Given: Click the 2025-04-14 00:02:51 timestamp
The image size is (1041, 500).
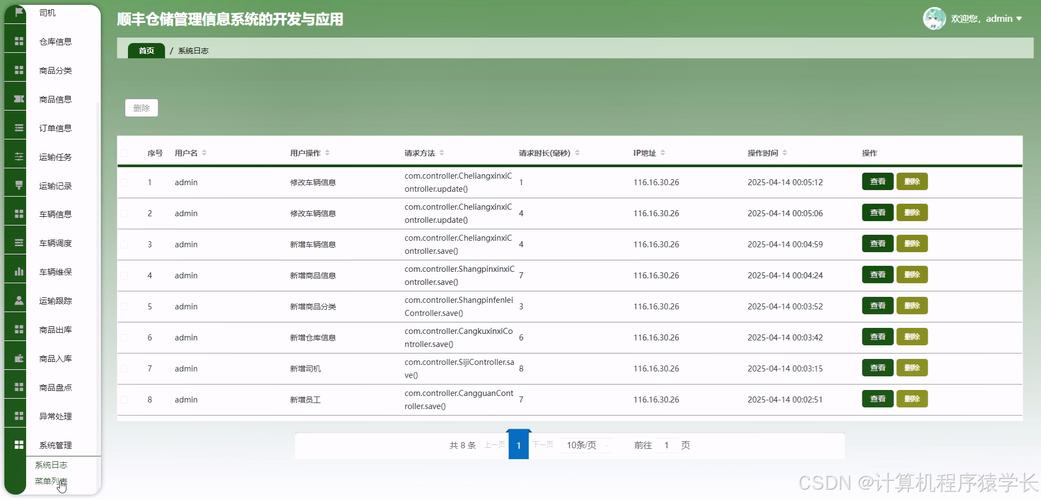Looking at the screenshot, I should click(x=785, y=400).
